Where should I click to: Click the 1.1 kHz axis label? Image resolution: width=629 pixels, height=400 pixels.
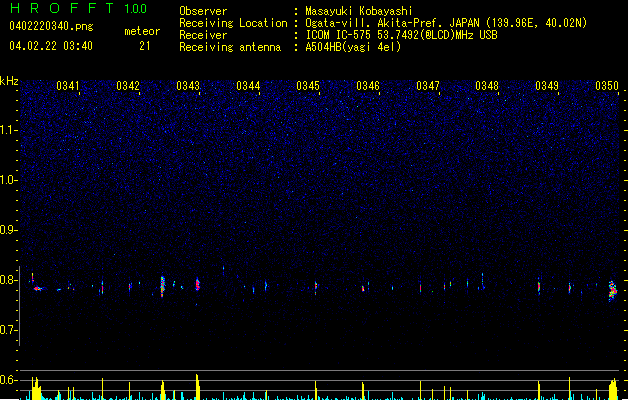(9, 130)
